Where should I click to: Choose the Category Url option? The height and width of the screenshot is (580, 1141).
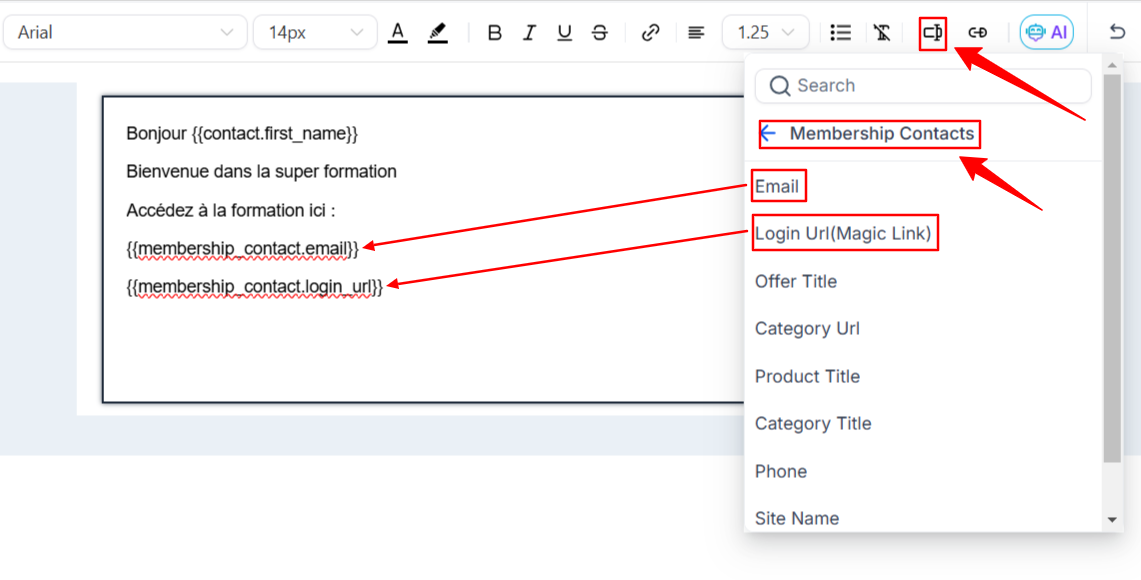807,329
